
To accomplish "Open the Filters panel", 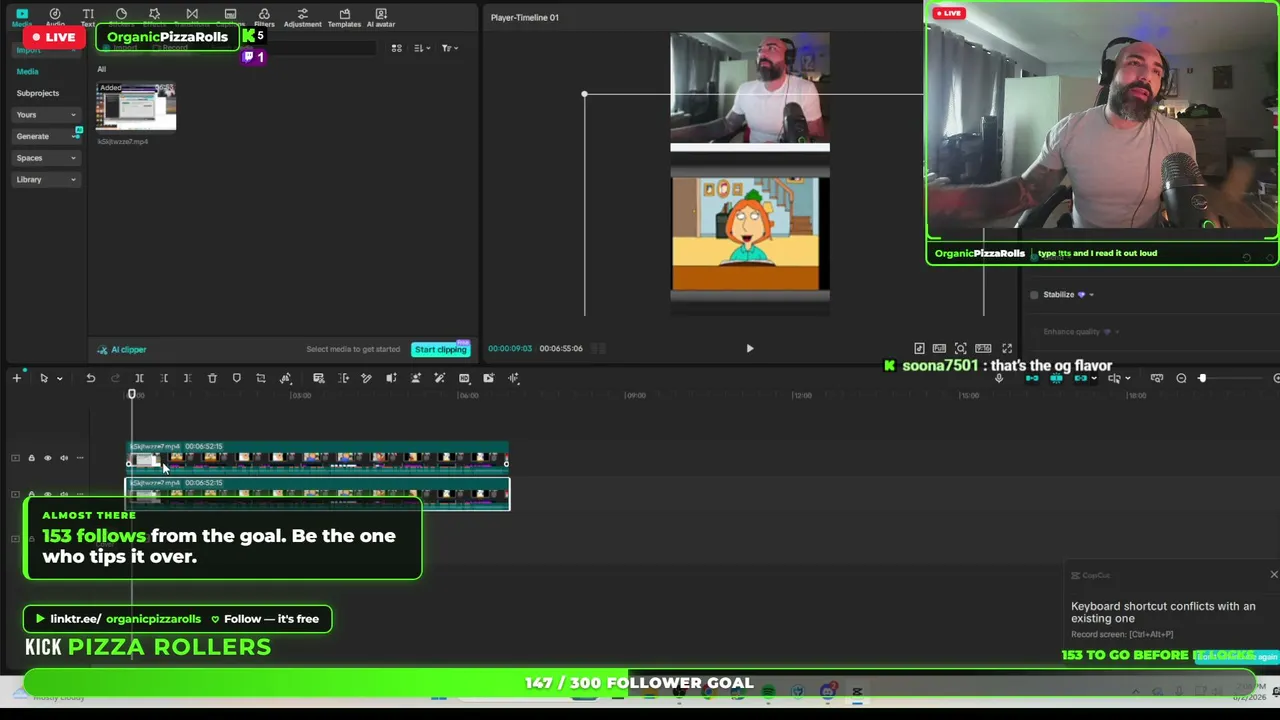I will 264,18.
